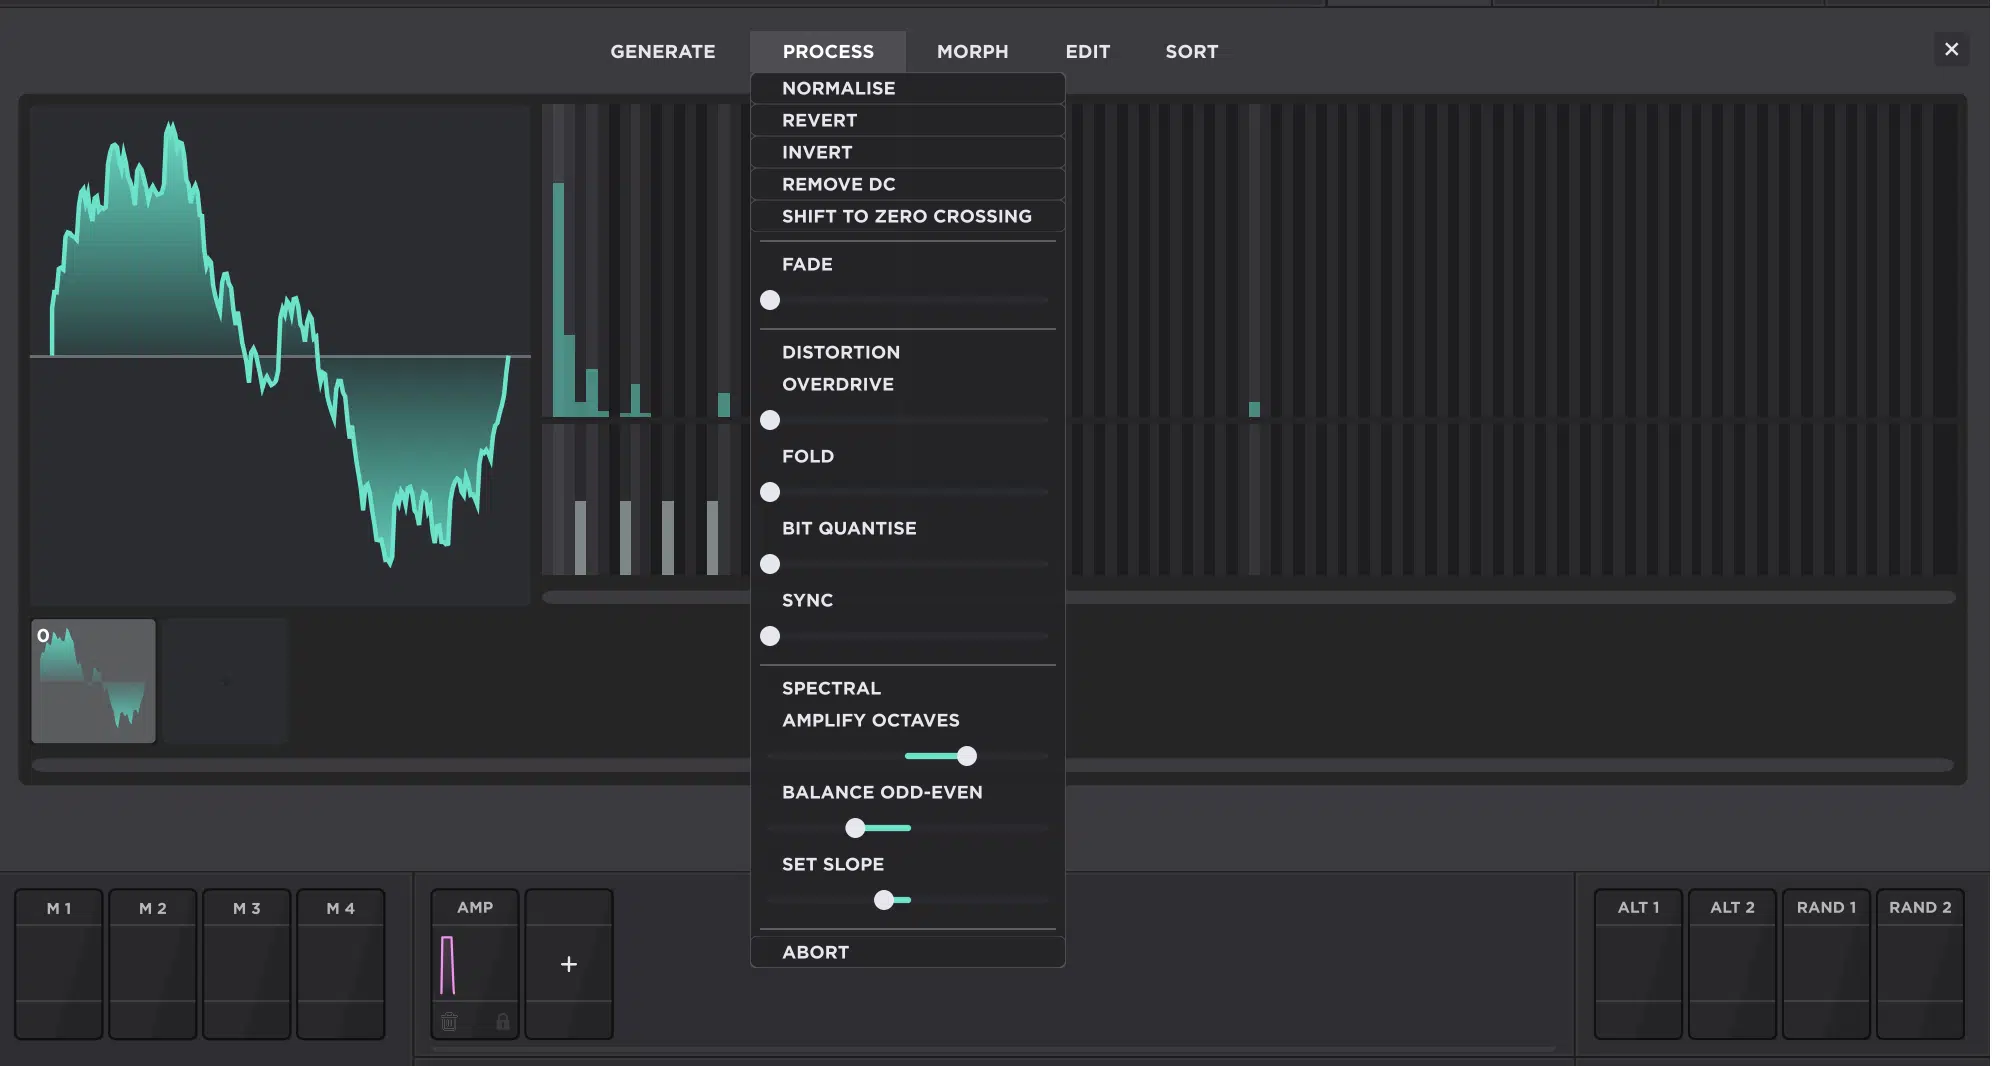This screenshot has width=1992, height=1066.
Task: Move the AMPLIFY OCTAVES slider handle
Action: tap(966, 756)
